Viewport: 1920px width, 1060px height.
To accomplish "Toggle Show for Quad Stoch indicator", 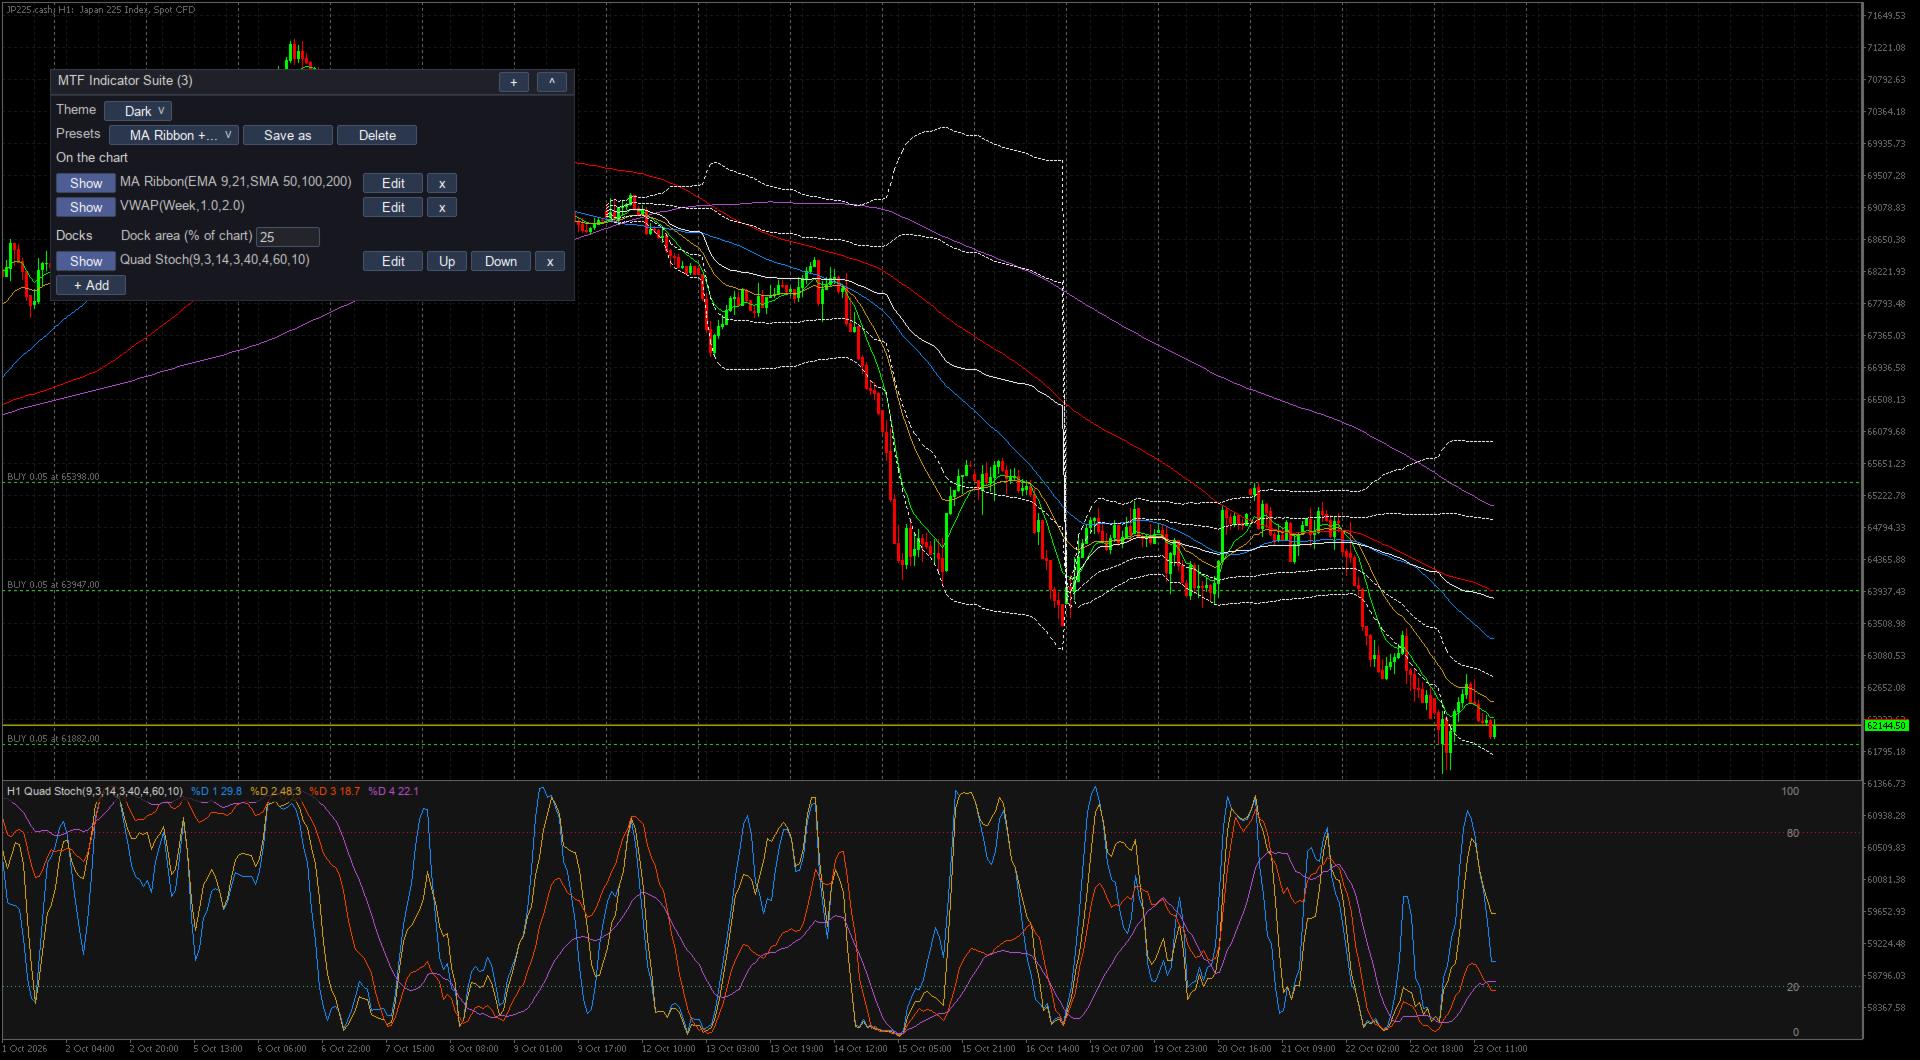I will point(86,261).
